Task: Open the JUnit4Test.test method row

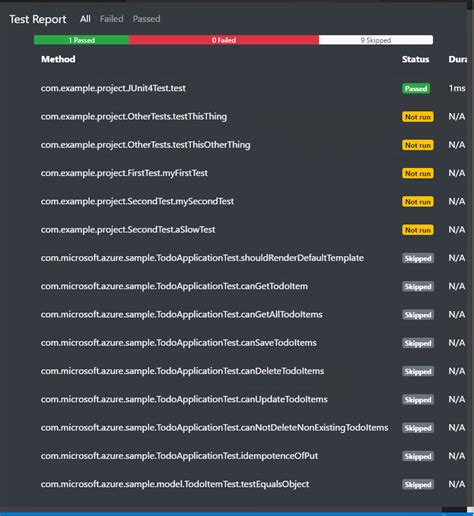Action: (x=113, y=88)
